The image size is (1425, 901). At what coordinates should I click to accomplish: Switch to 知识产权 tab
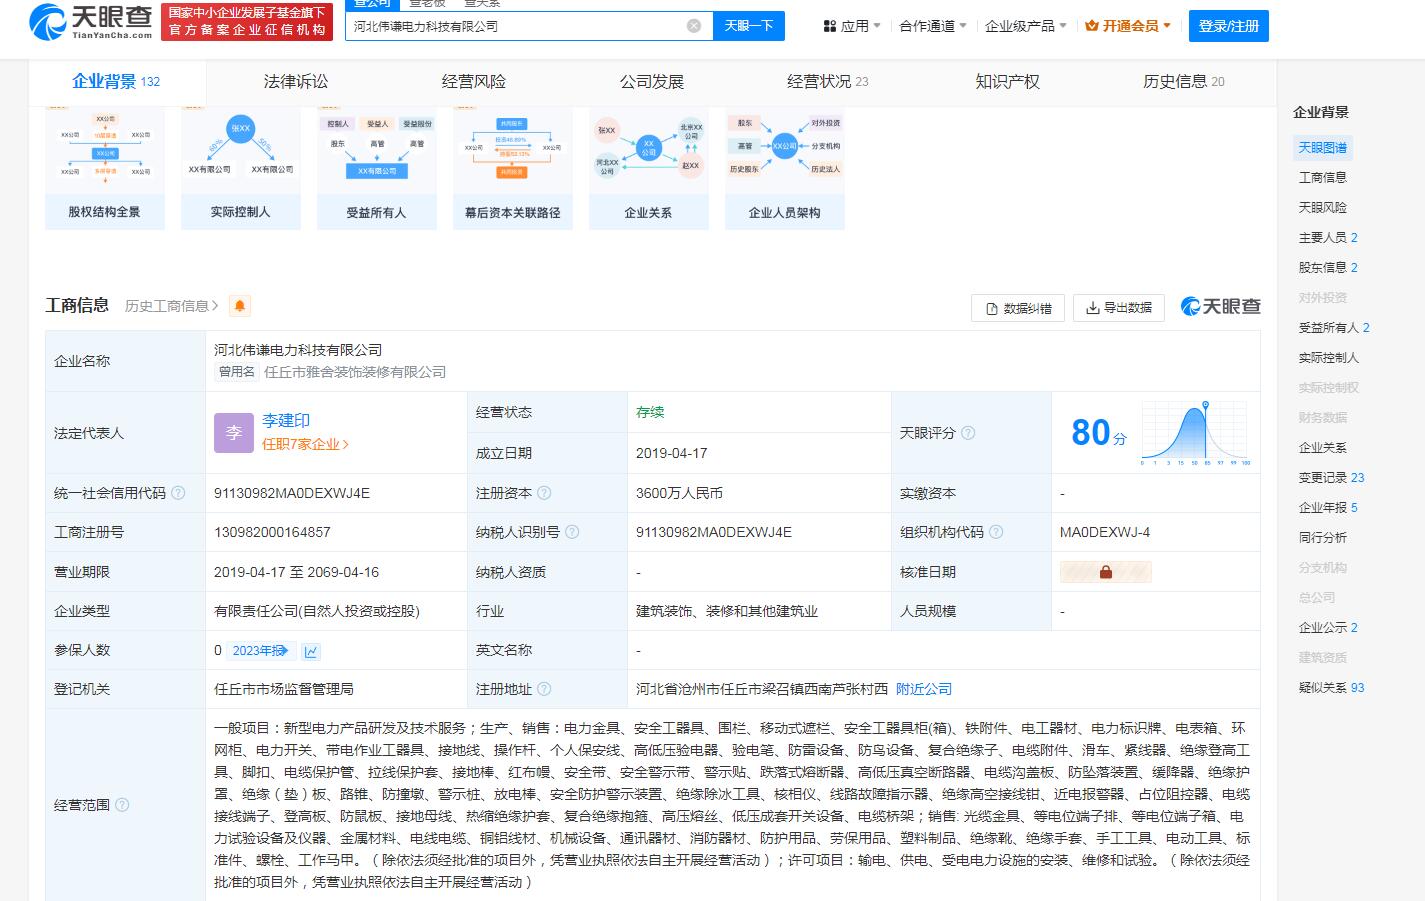tap(1008, 82)
